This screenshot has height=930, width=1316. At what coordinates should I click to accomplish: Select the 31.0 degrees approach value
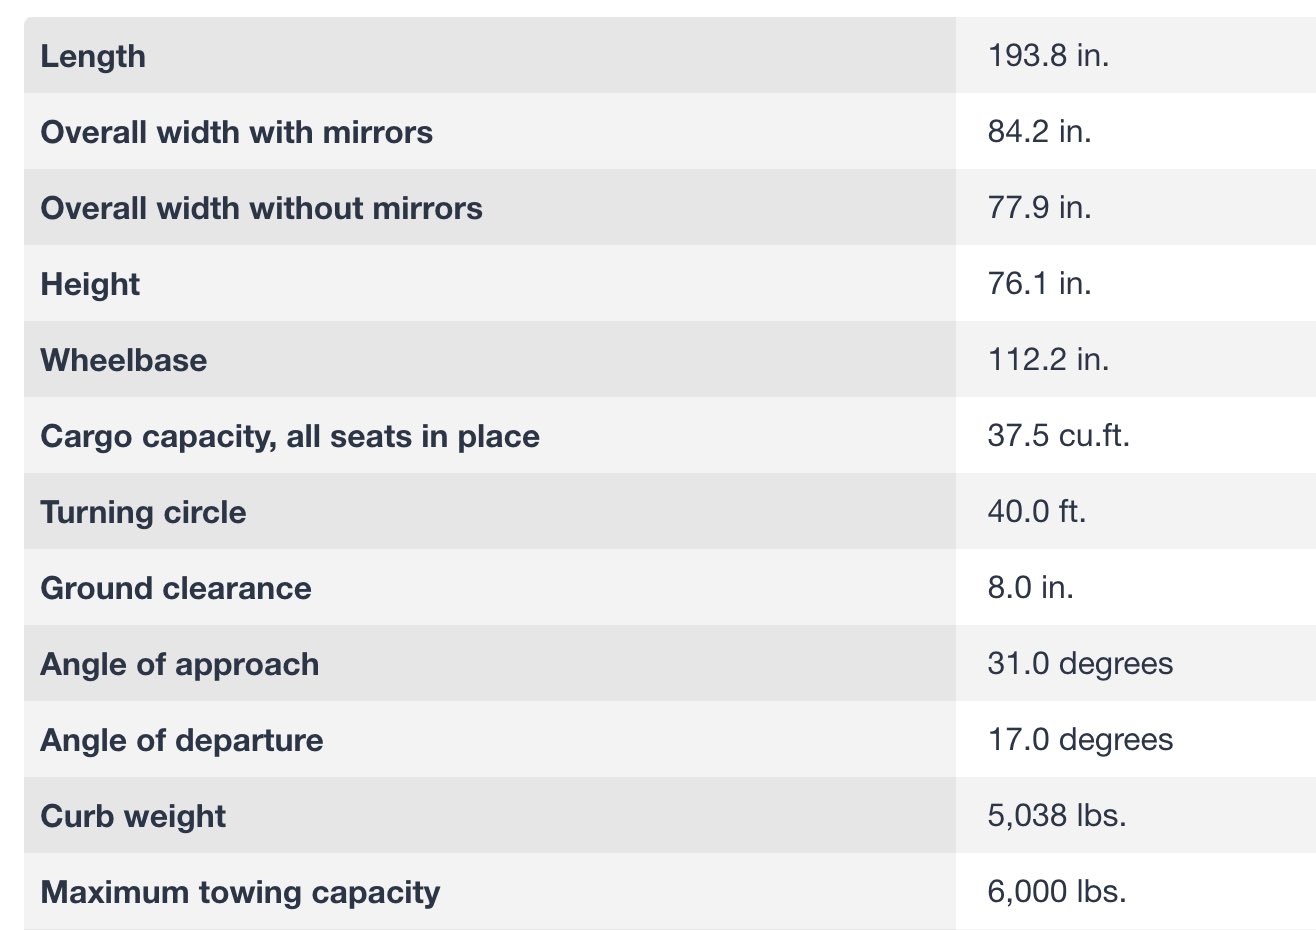[x=1080, y=663]
